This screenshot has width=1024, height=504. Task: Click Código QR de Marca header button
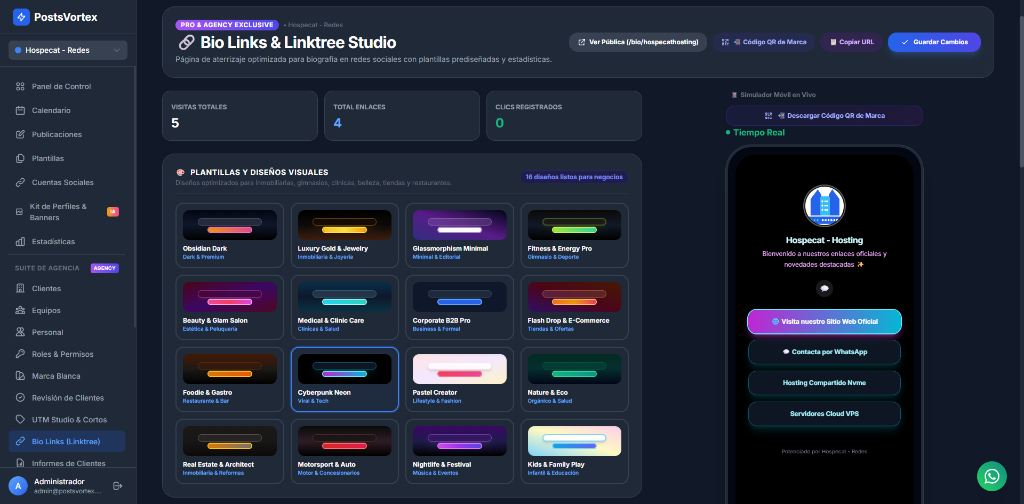click(763, 42)
